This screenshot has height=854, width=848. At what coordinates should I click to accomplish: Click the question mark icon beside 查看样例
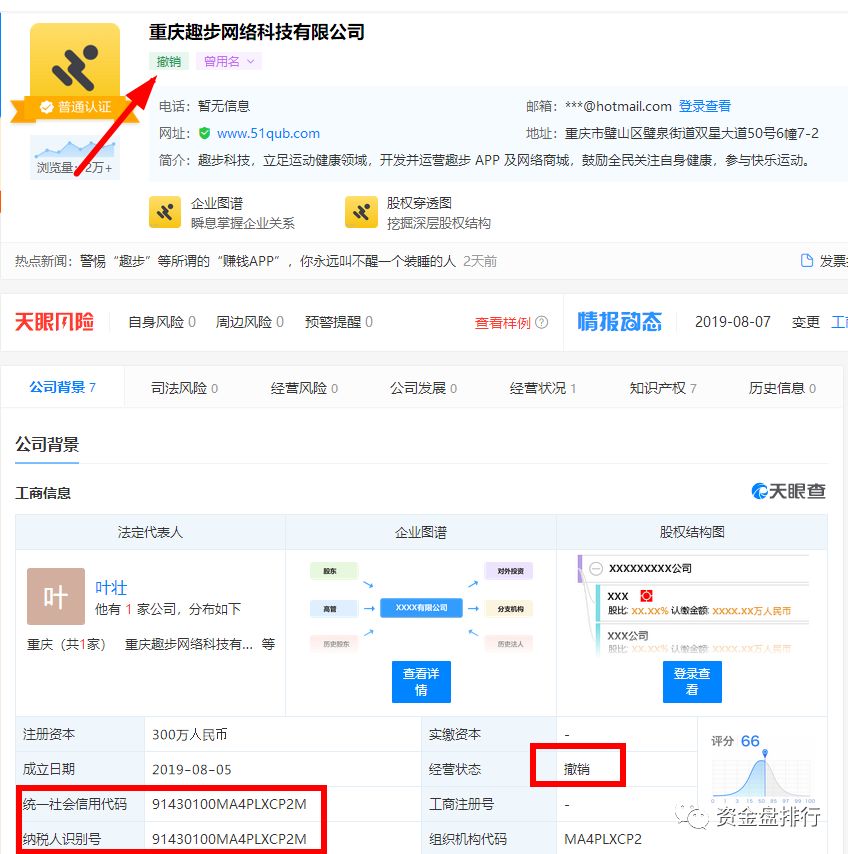pos(541,322)
